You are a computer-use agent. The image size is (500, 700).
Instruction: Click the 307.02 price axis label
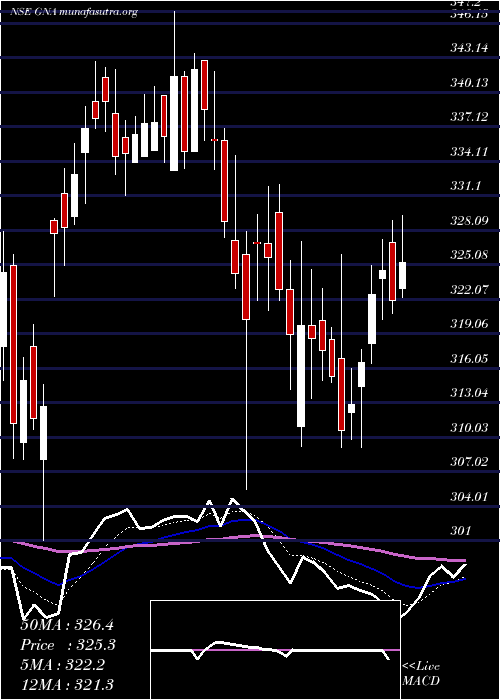tap(469, 462)
